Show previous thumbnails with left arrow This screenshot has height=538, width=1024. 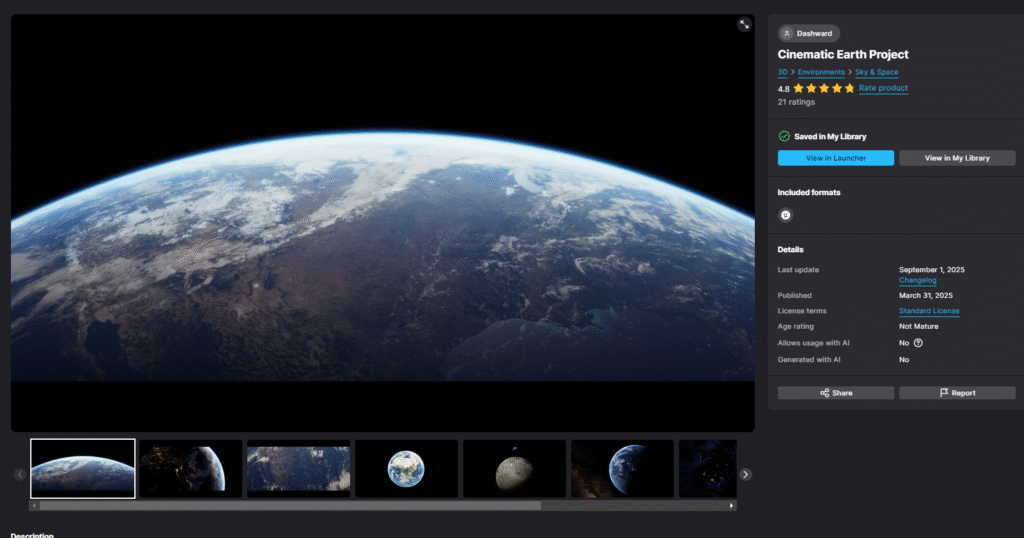click(20, 475)
